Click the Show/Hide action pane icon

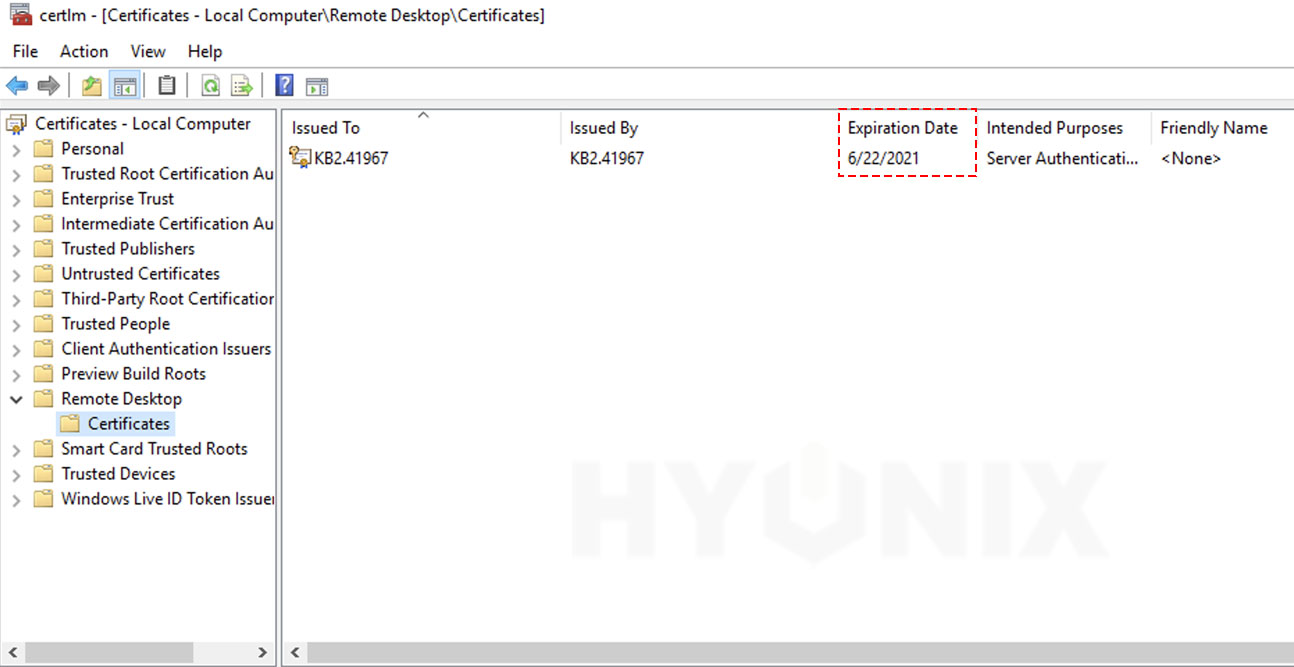point(316,85)
